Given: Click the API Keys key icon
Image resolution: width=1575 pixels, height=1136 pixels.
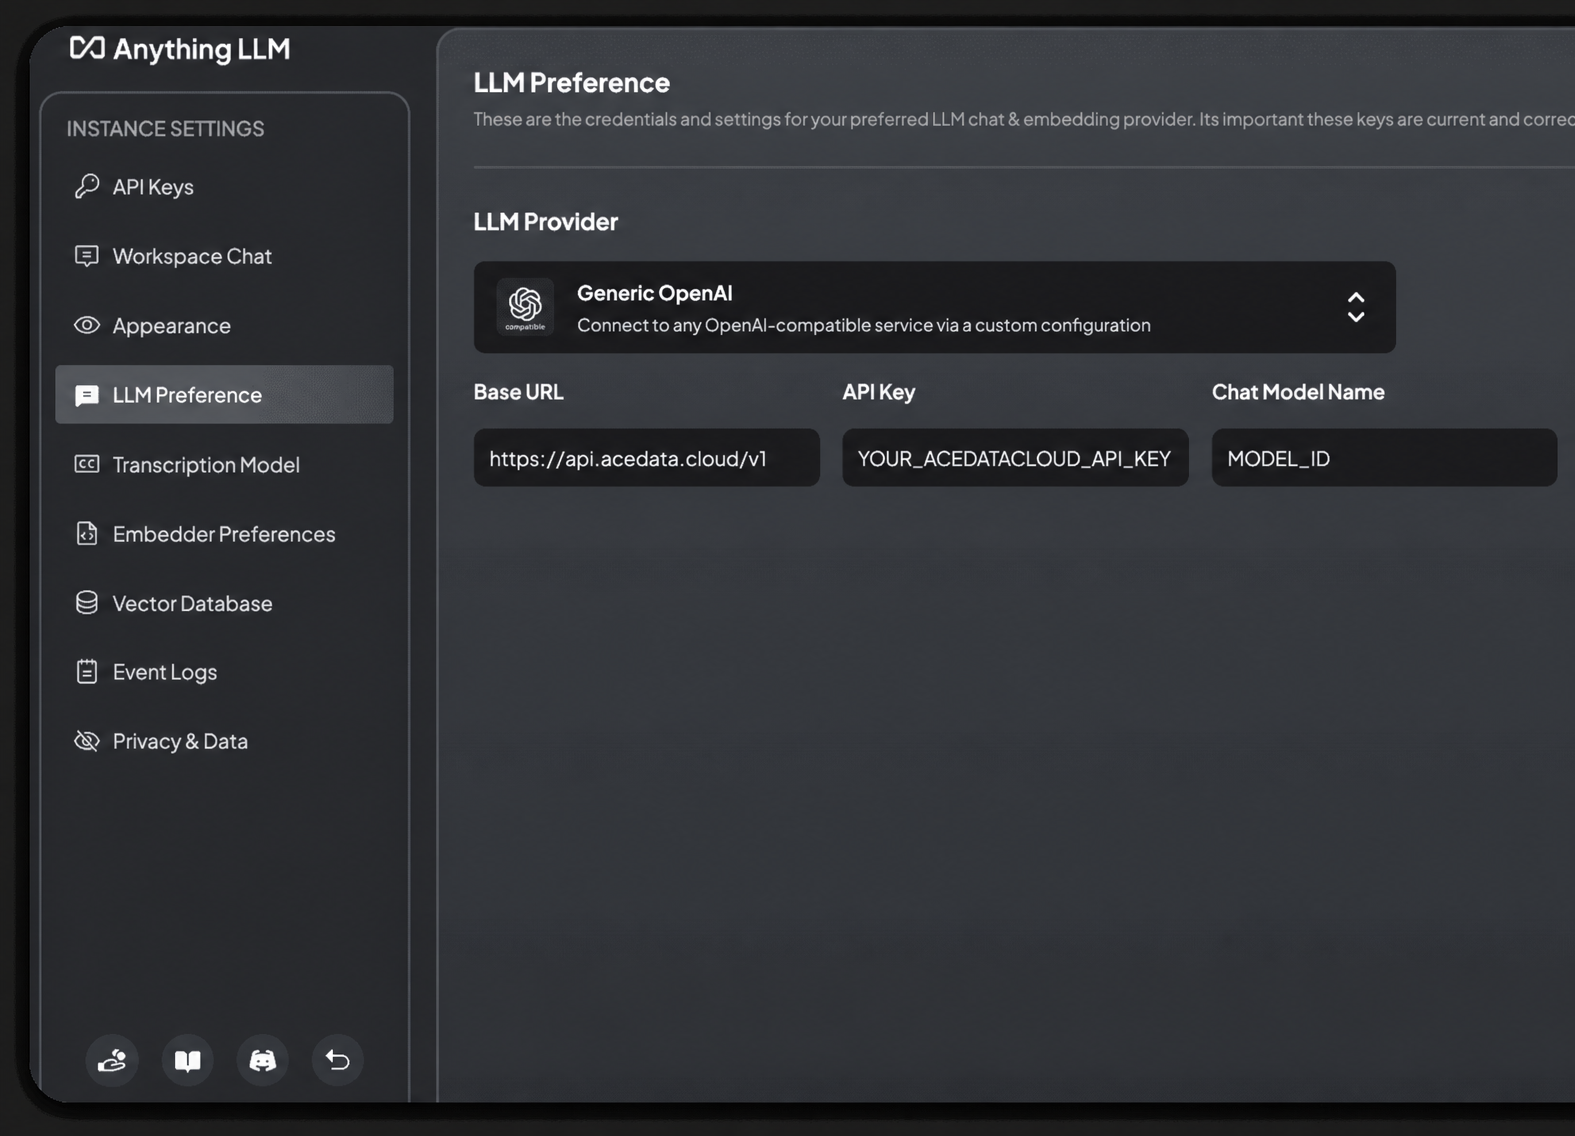Looking at the screenshot, I should point(87,186).
